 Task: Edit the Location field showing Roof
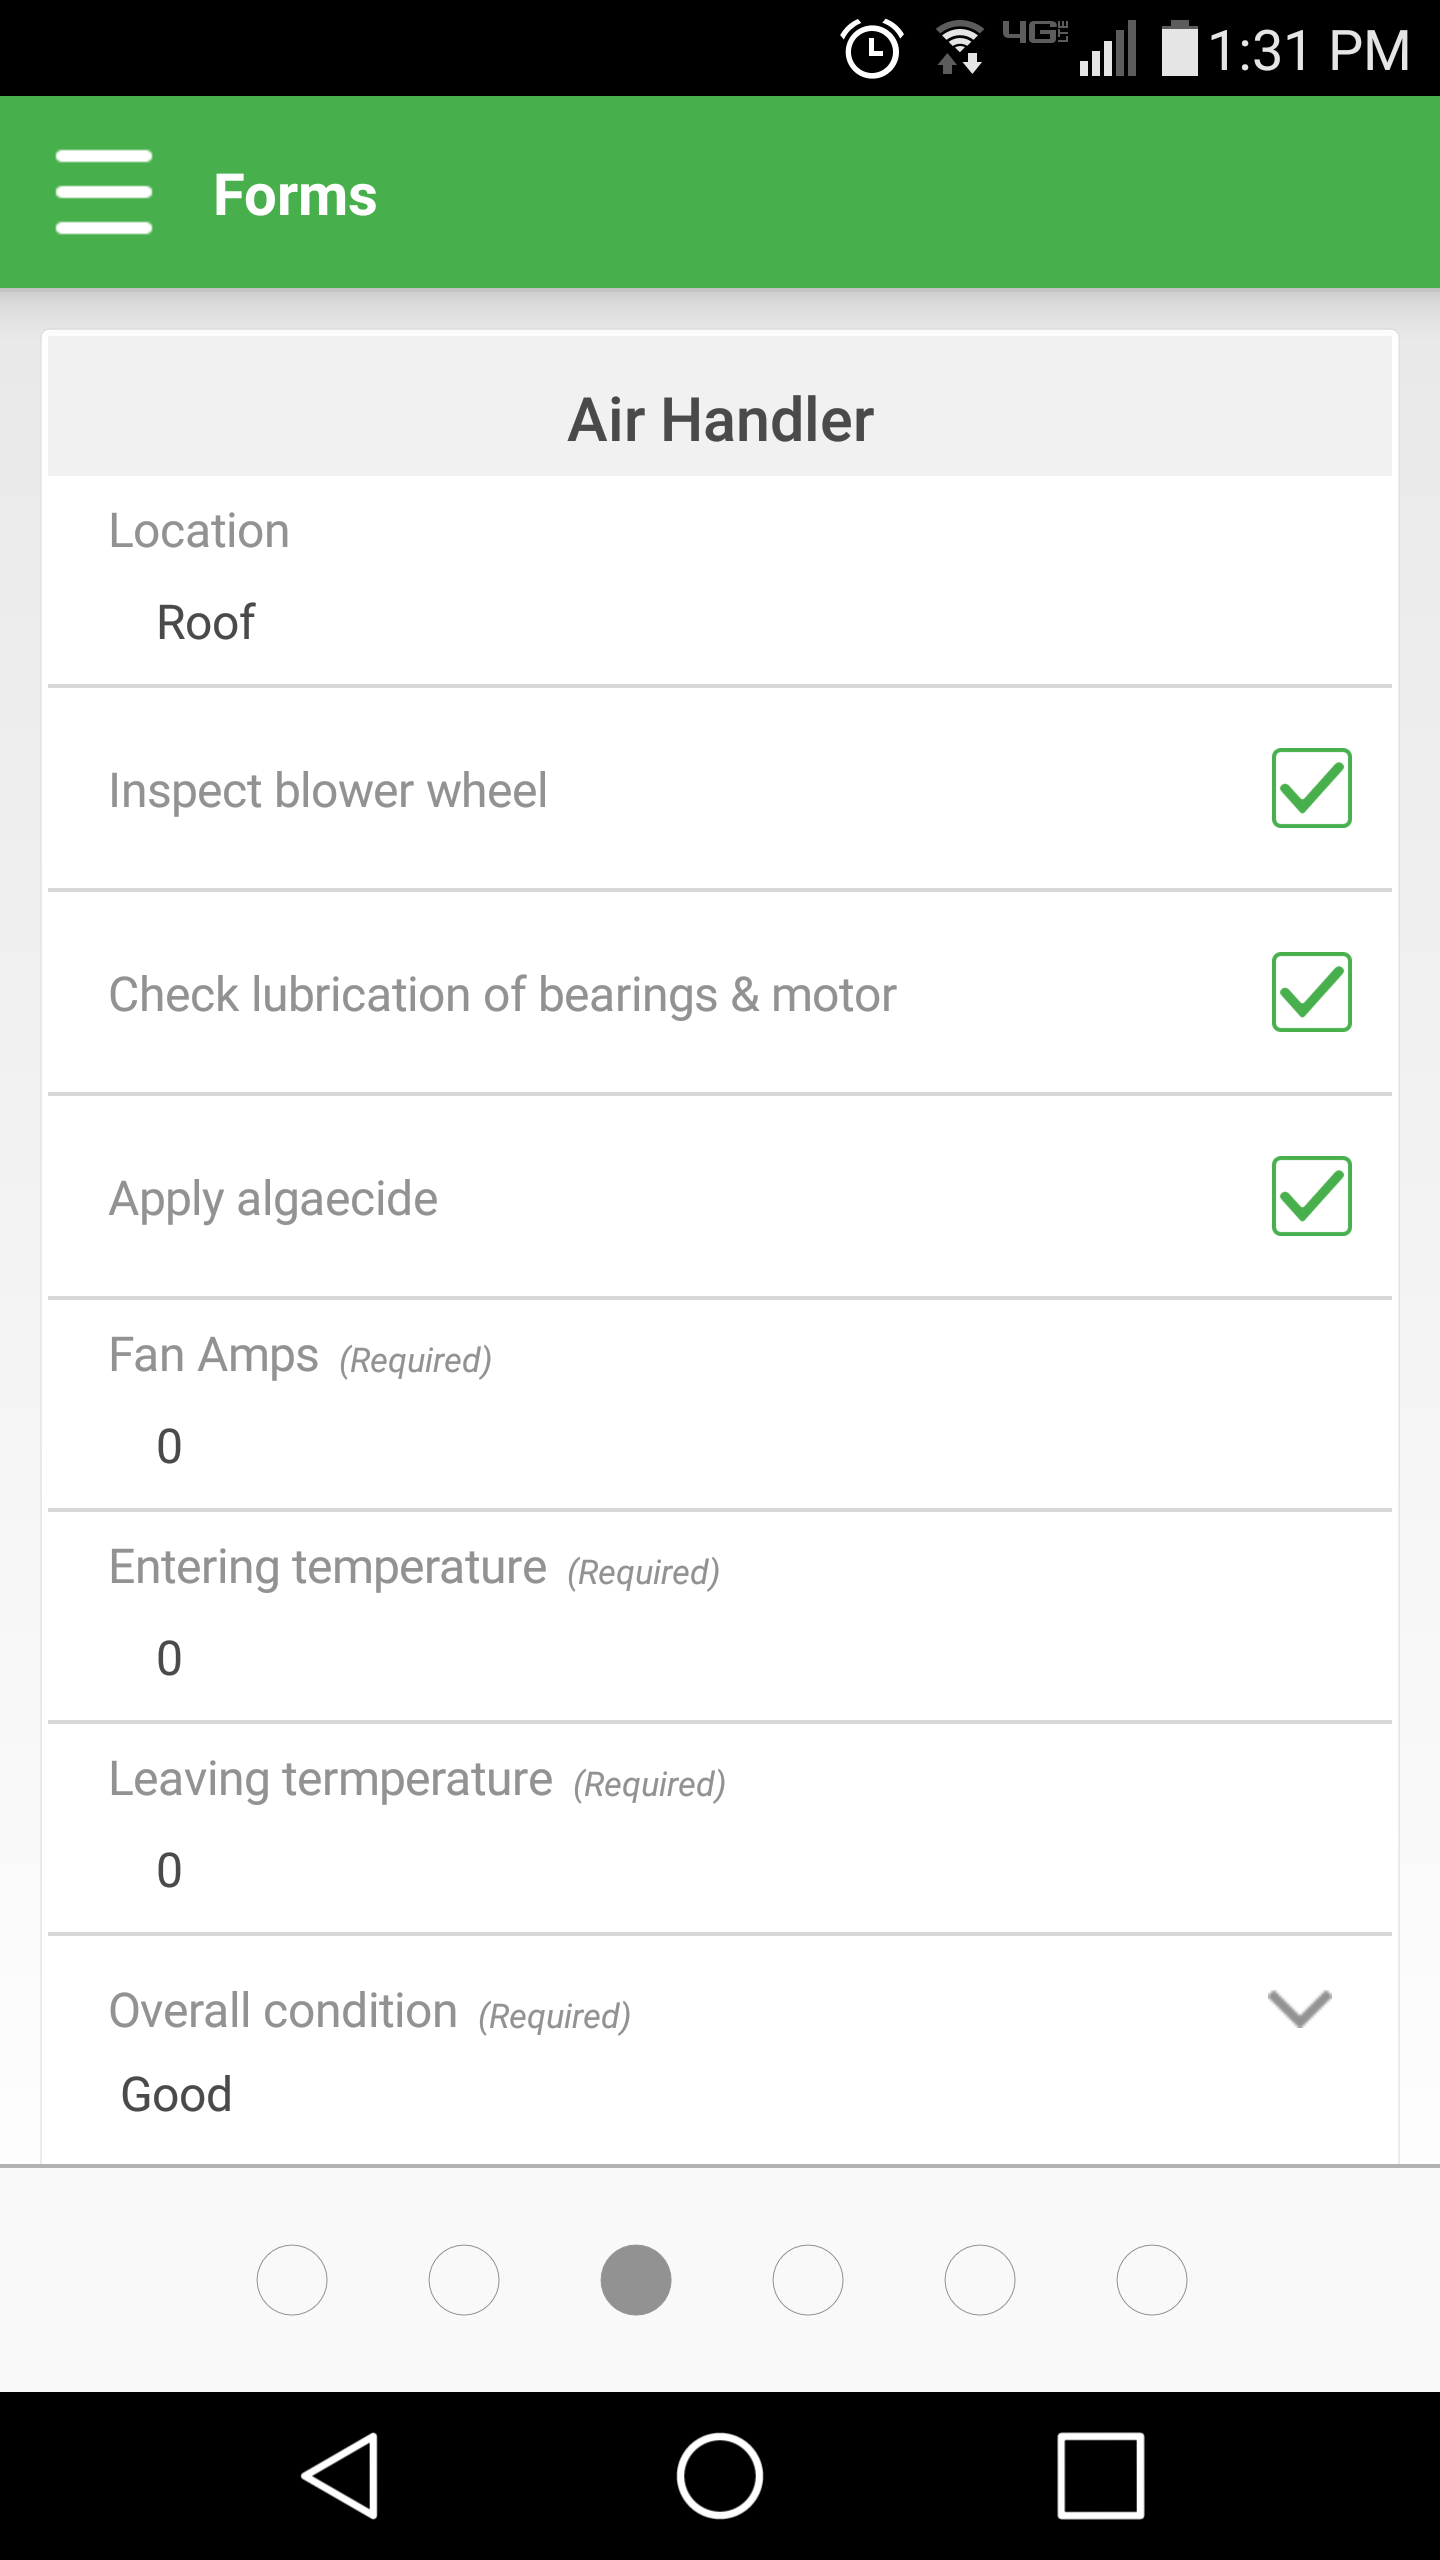tap(720, 622)
